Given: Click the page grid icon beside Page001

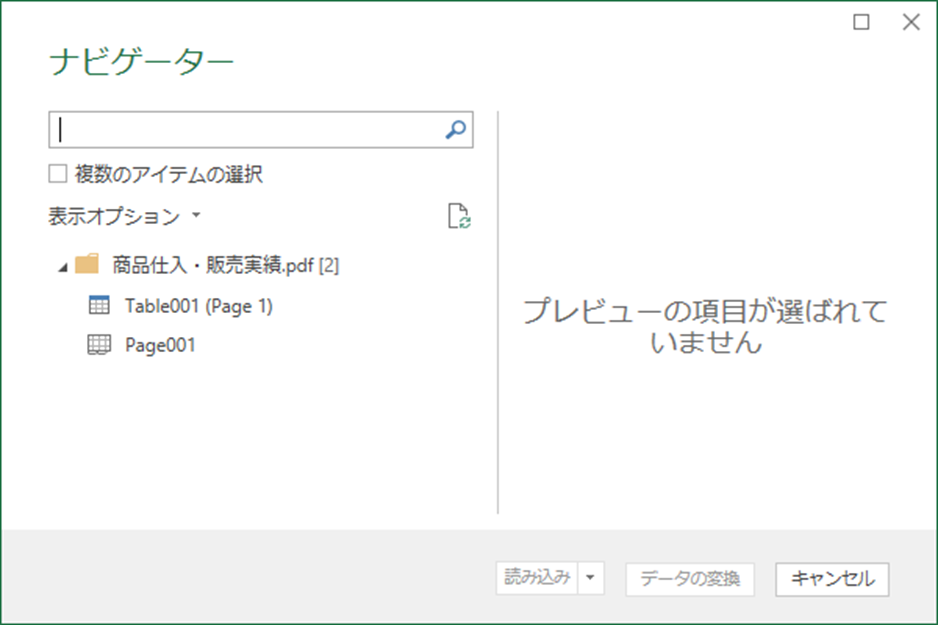Looking at the screenshot, I should coord(99,346).
